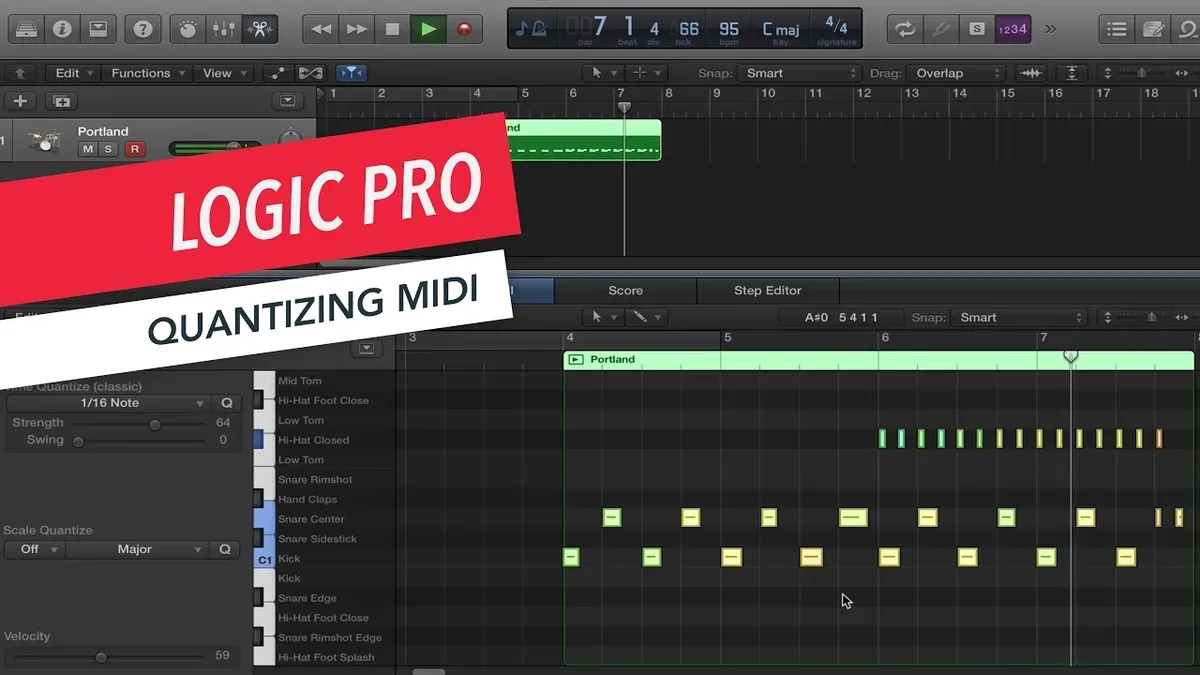Open the Scale Quantize Off dropdown
Viewport: 1200px width, 675px height.
coord(34,549)
